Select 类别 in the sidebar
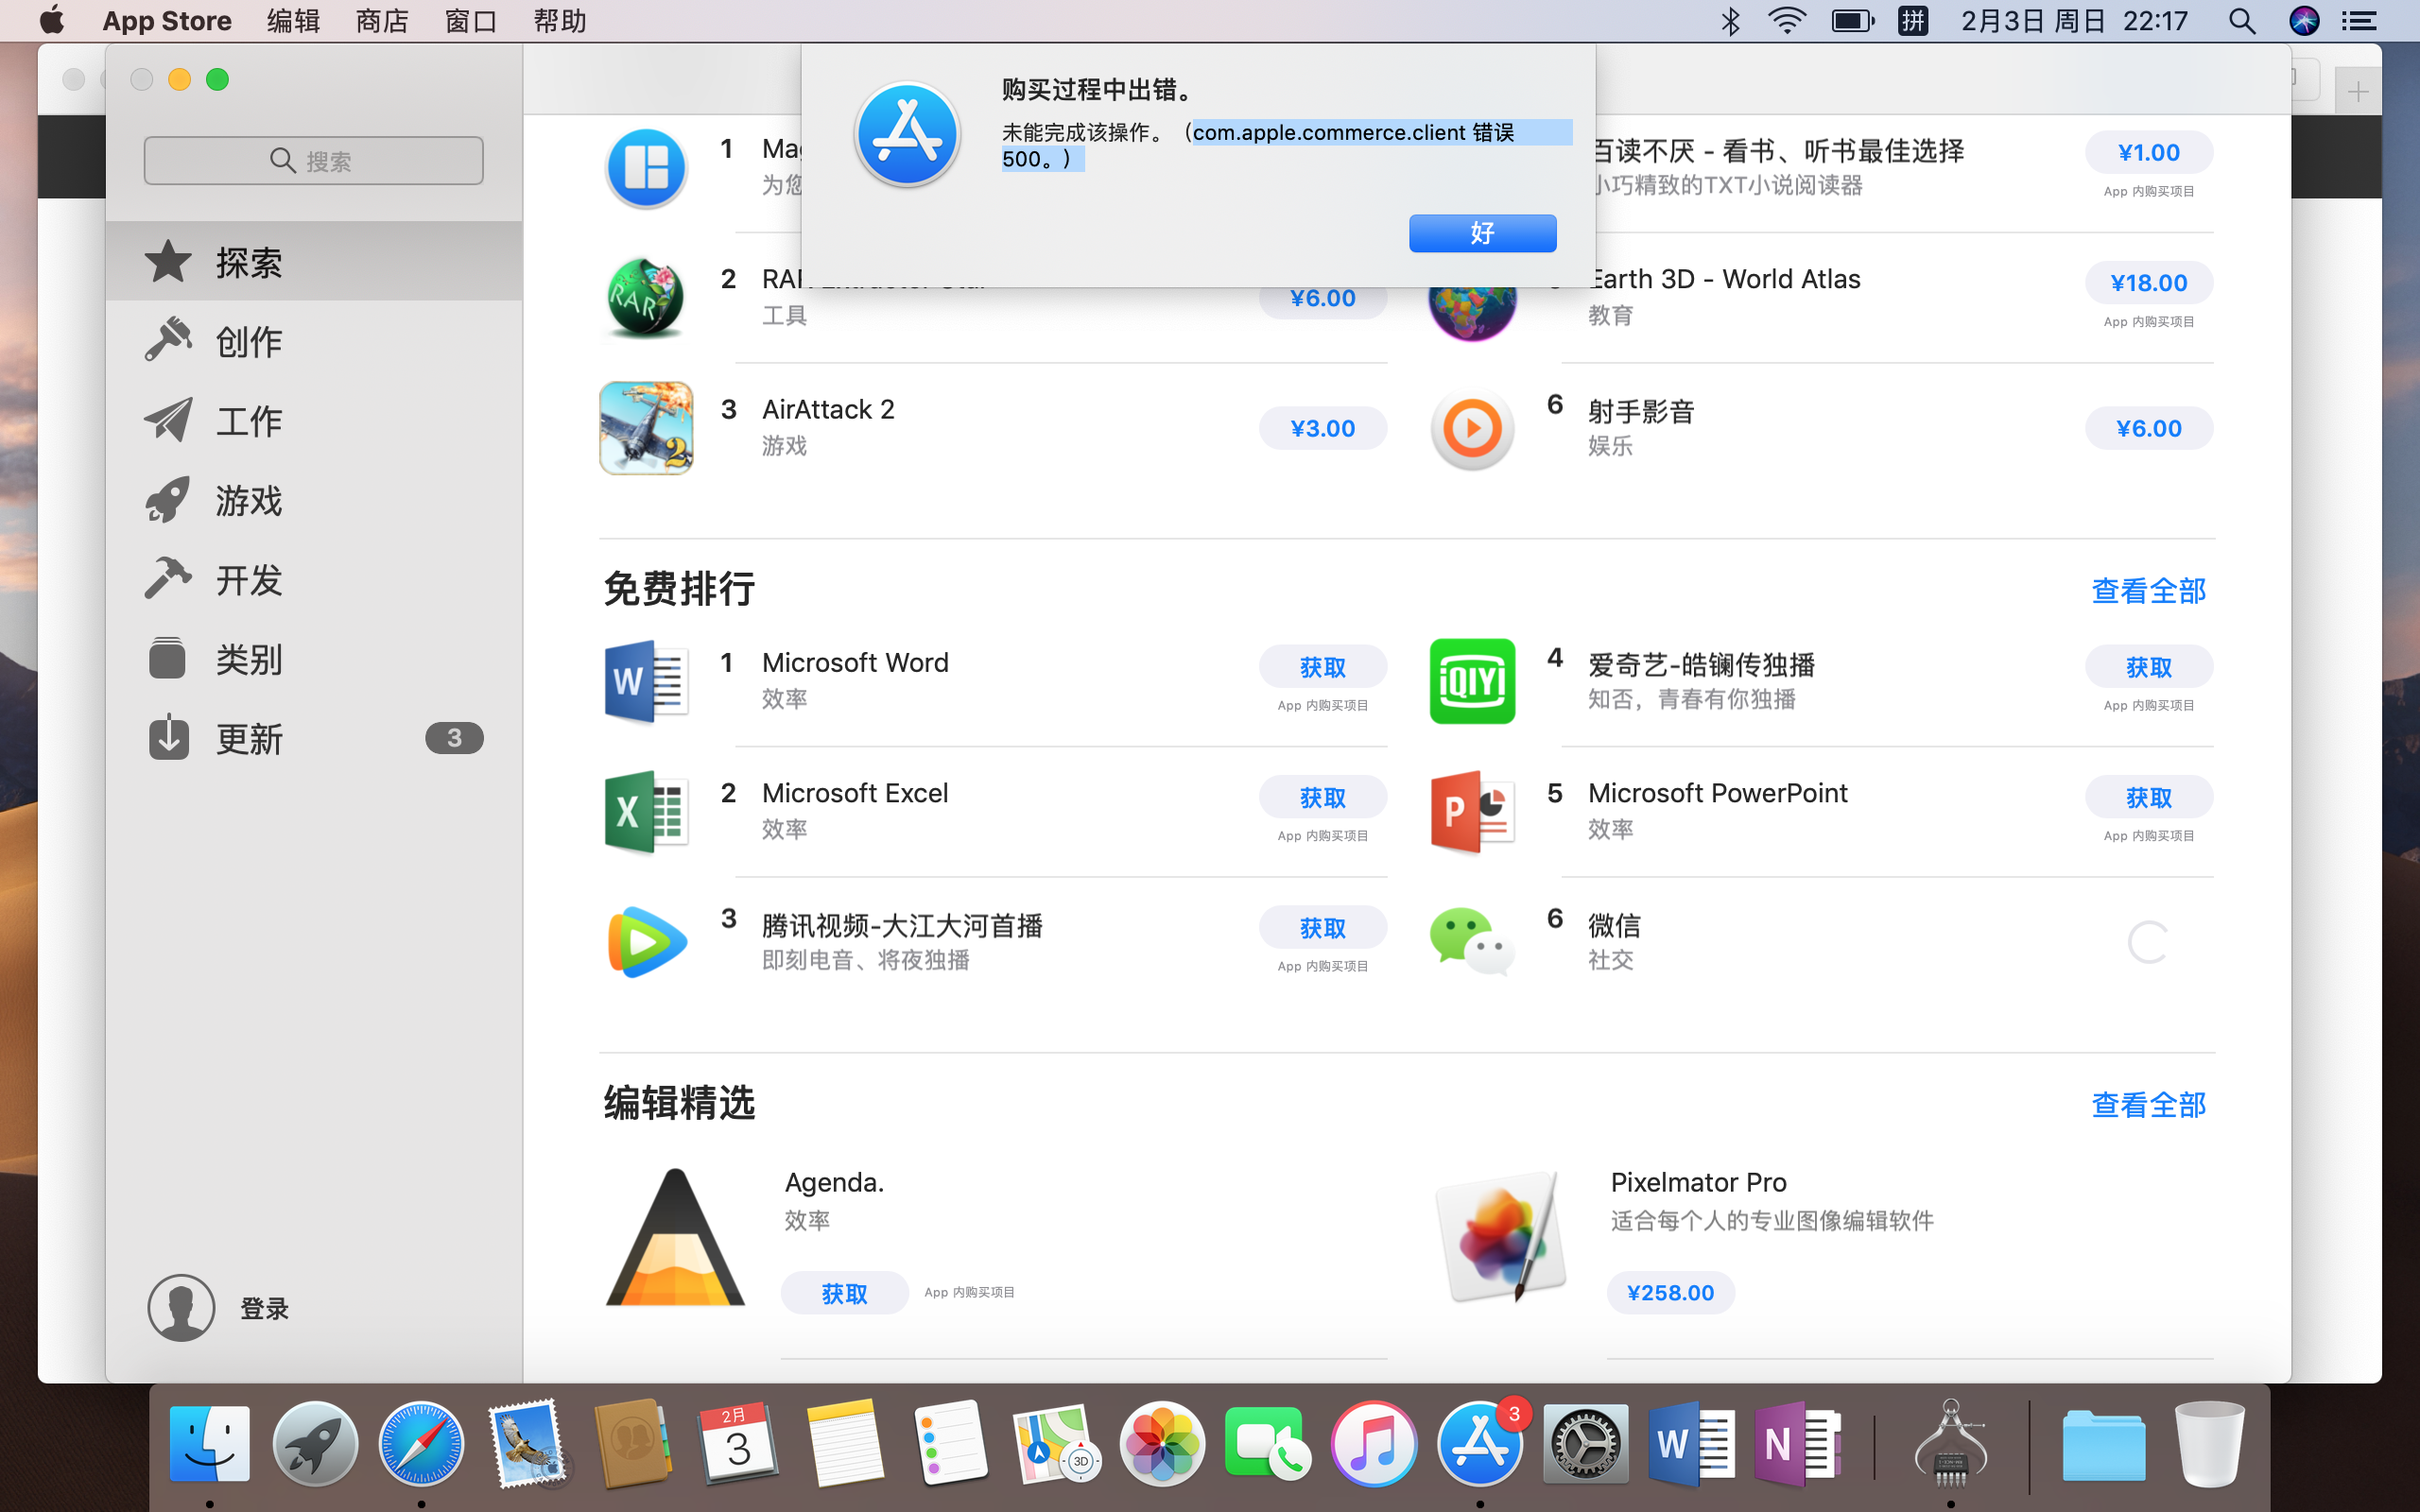The height and width of the screenshot is (1512, 2420). point(249,660)
